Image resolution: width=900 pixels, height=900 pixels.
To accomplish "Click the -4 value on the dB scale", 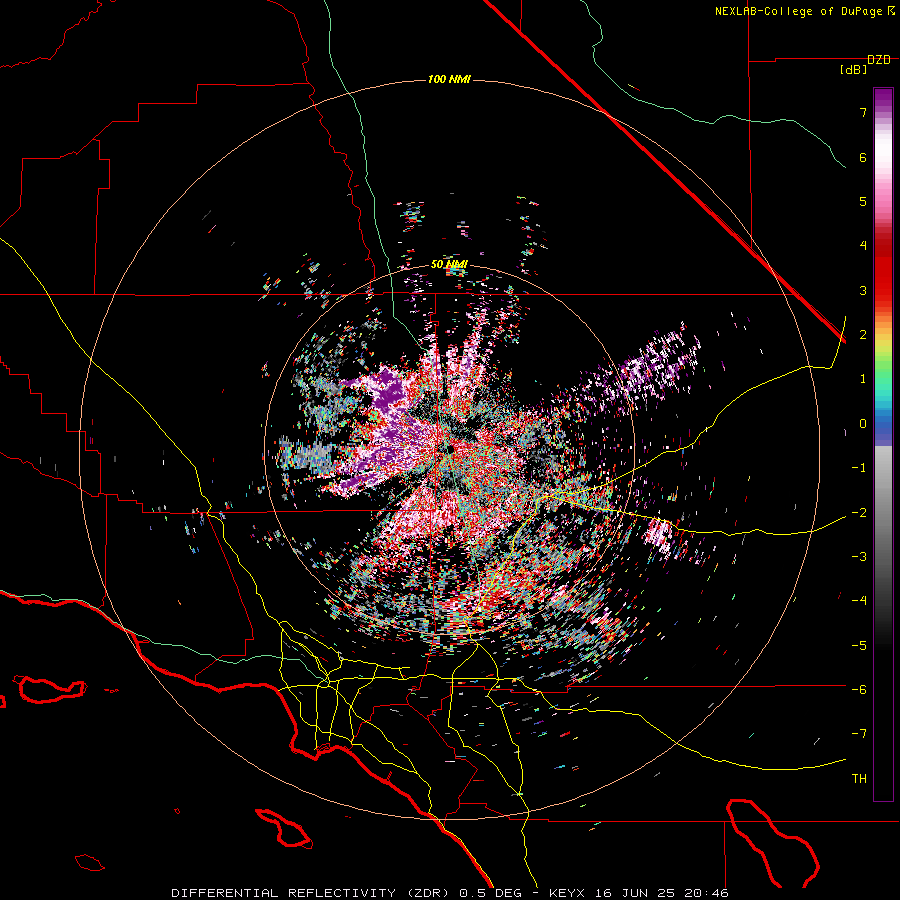I will (x=859, y=601).
